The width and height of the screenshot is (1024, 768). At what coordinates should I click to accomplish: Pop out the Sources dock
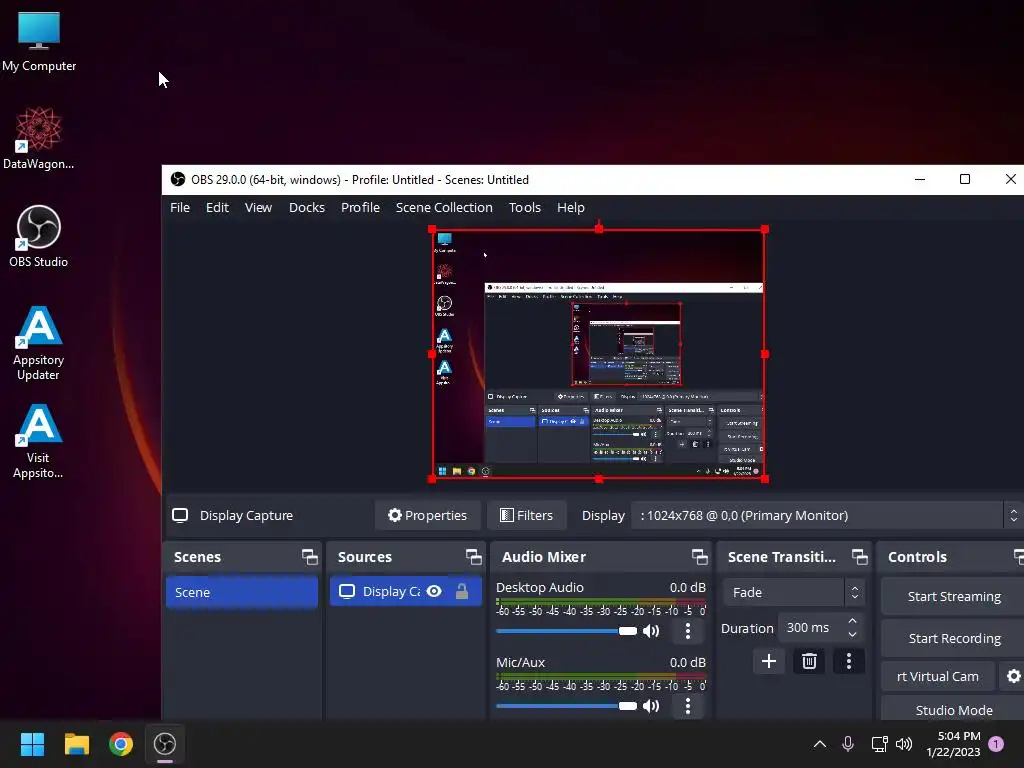pyautogui.click(x=473, y=557)
